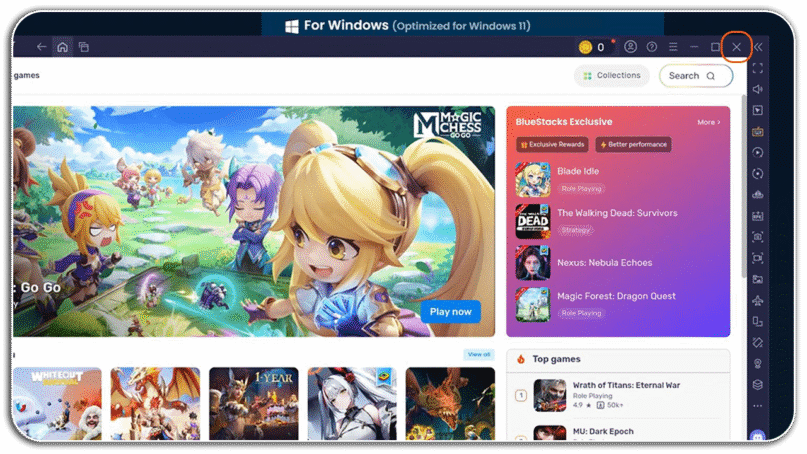Screen dimensions: 807x454
Task: Click into the Search field
Action: pos(696,76)
